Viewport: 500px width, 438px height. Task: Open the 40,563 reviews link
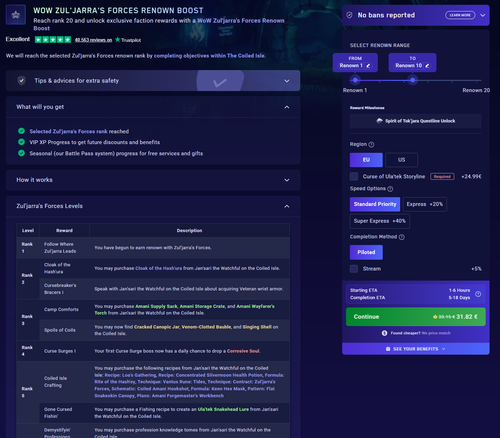[93, 40]
